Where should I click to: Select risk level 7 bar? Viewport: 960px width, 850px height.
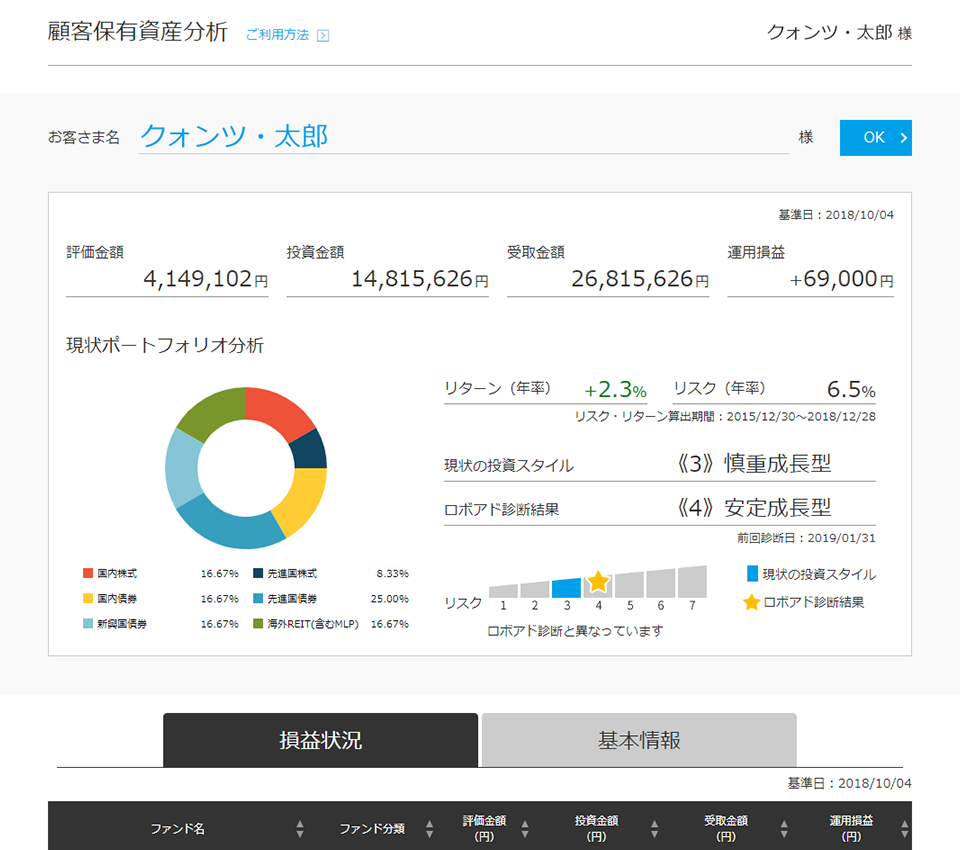point(692,582)
